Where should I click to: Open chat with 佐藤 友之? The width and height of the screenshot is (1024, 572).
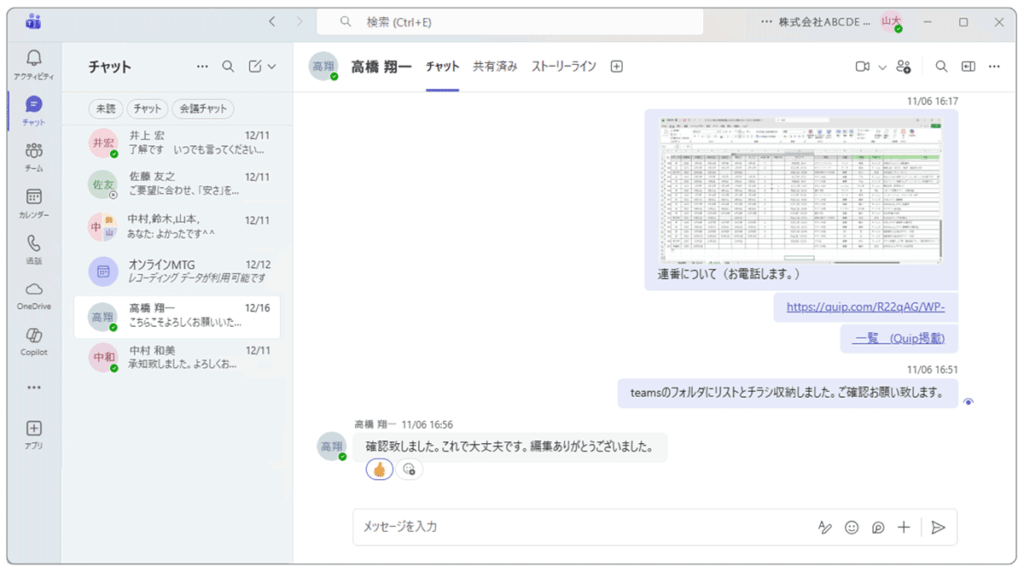[x=177, y=184]
